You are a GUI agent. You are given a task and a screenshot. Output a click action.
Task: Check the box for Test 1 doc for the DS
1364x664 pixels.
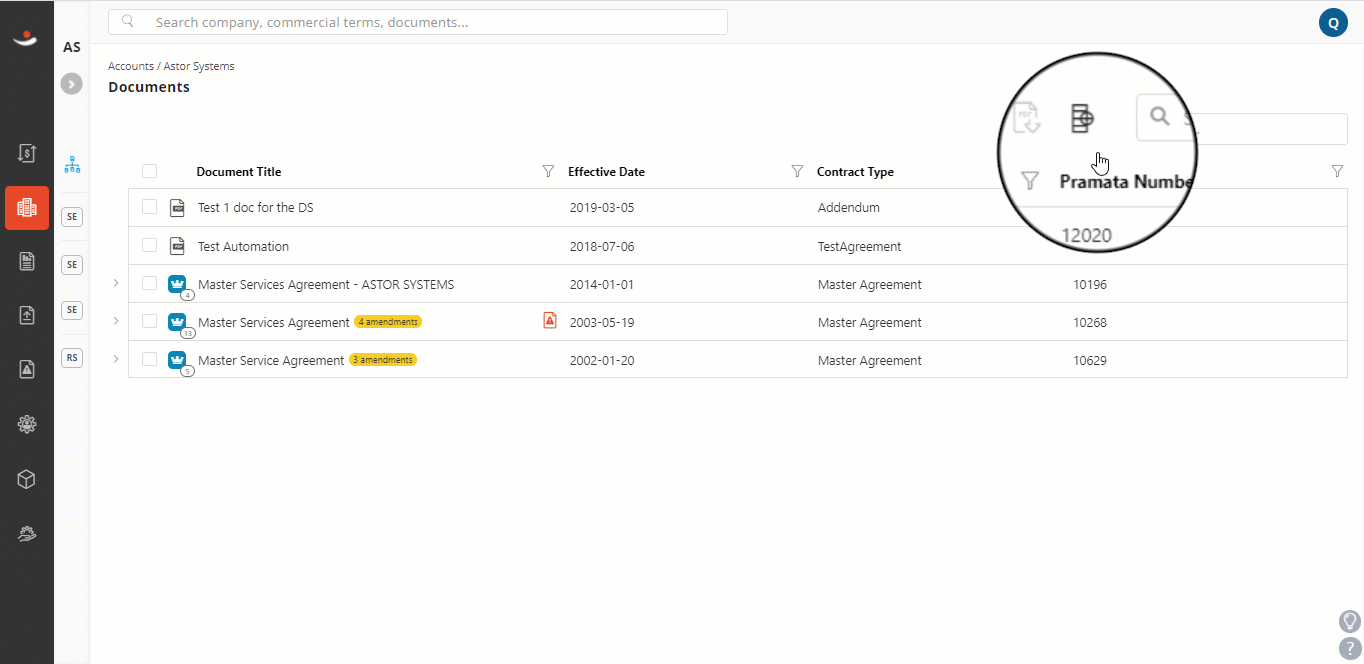tap(149, 207)
